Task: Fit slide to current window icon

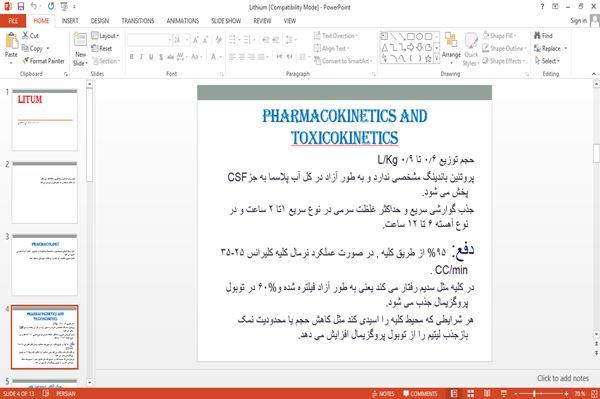Action: coord(594,394)
